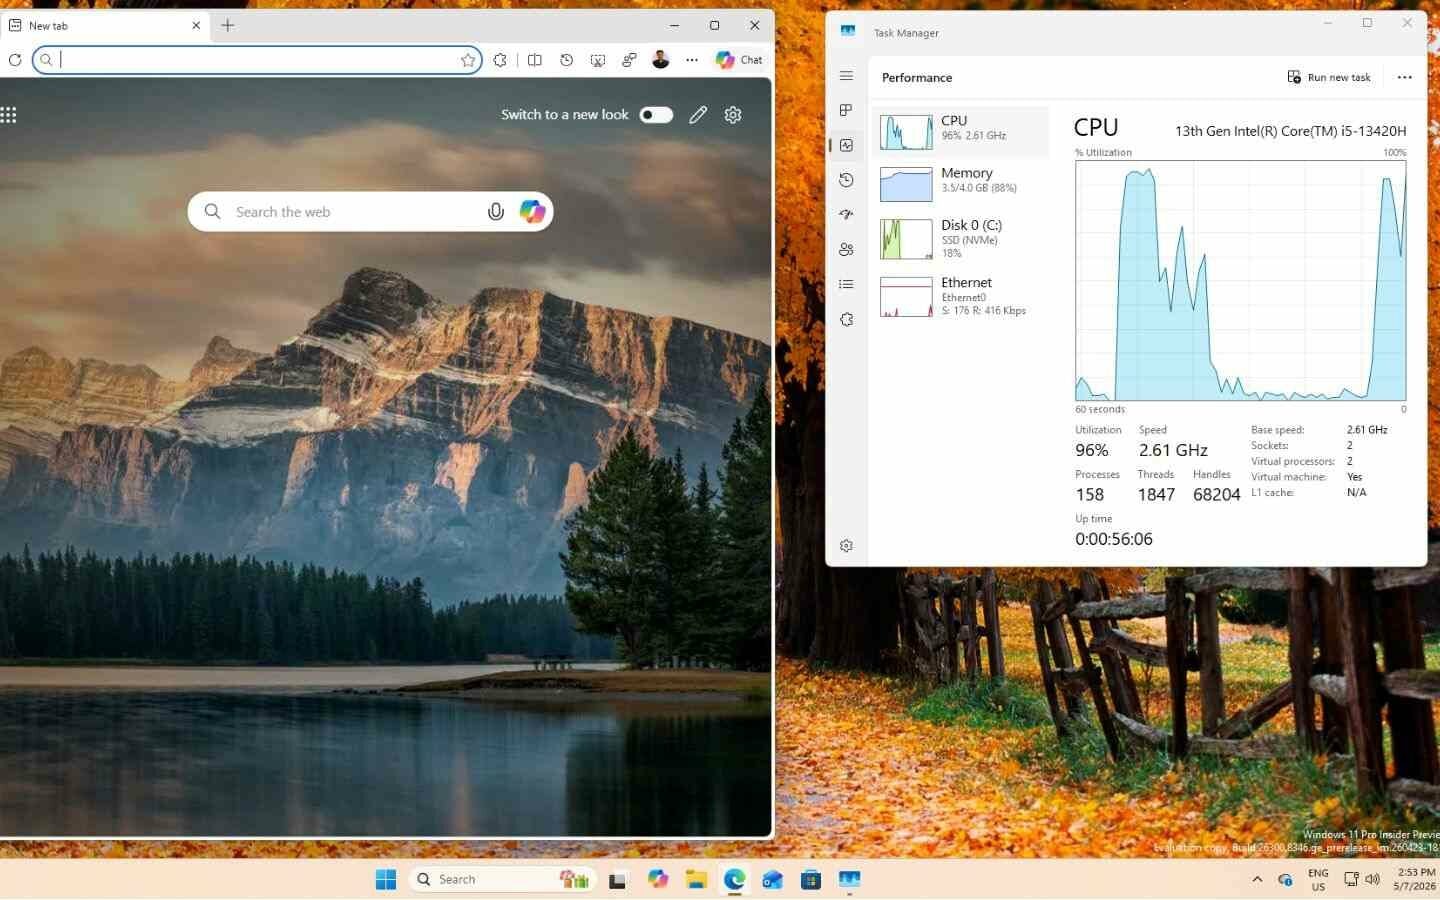Add this page to favorites star

pos(467,60)
